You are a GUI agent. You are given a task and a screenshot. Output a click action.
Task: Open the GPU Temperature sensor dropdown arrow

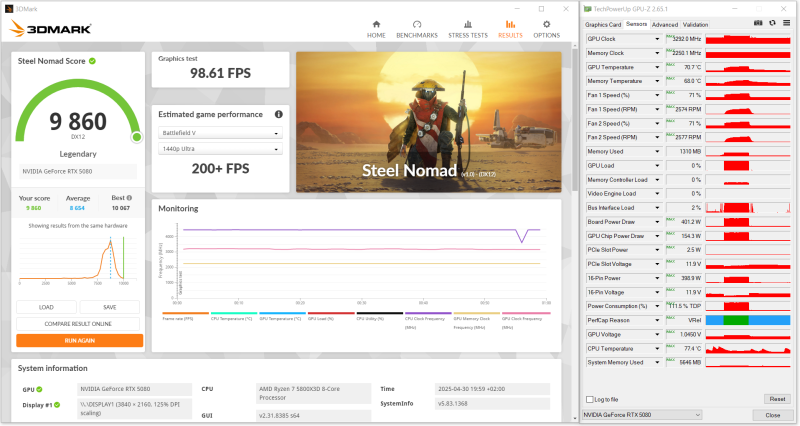click(x=657, y=67)
